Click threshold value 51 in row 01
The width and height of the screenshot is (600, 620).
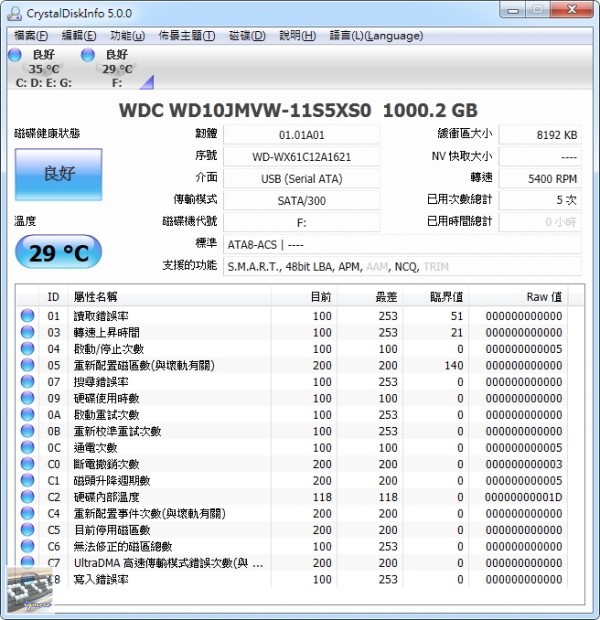coord(457,316)
